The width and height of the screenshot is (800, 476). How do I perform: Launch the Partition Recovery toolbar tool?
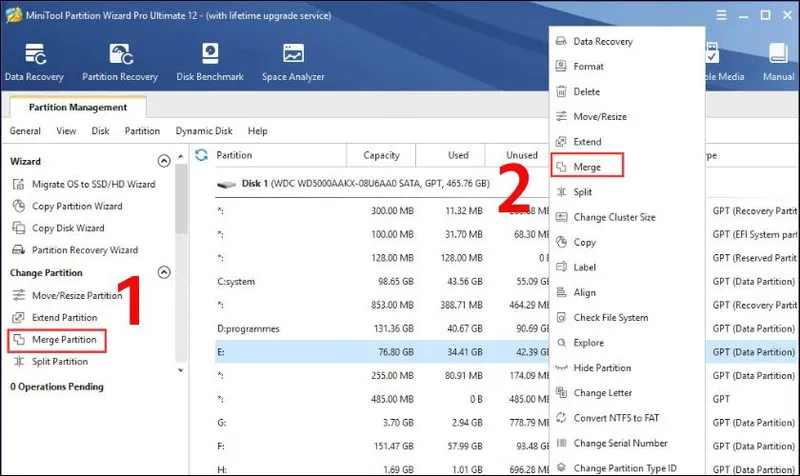tap(120, 62)
